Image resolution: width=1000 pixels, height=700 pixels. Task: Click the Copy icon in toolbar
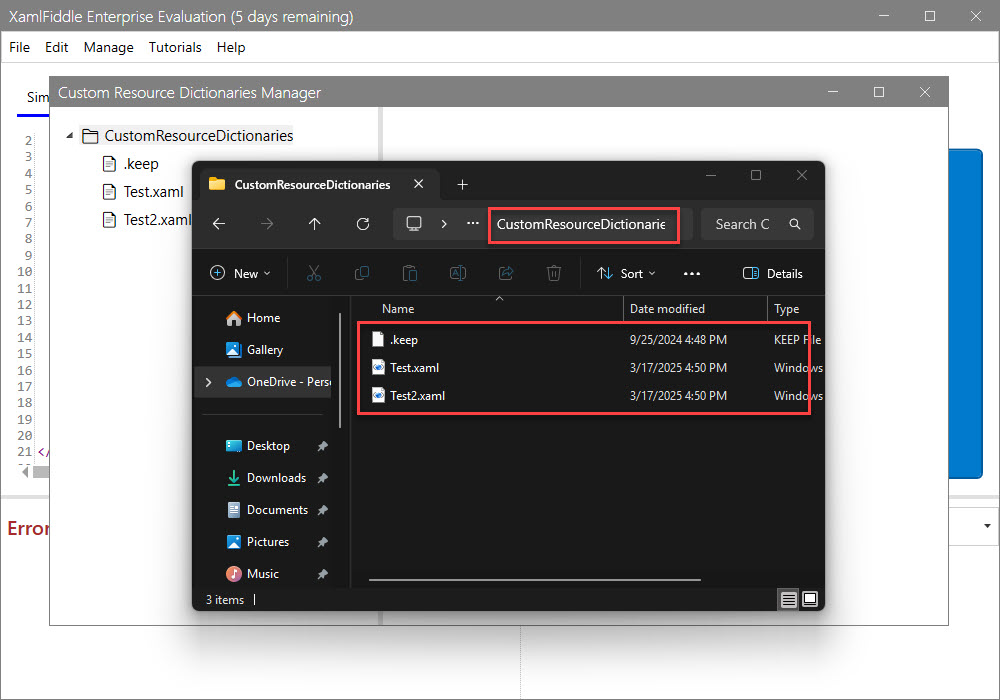coord(362,273)
